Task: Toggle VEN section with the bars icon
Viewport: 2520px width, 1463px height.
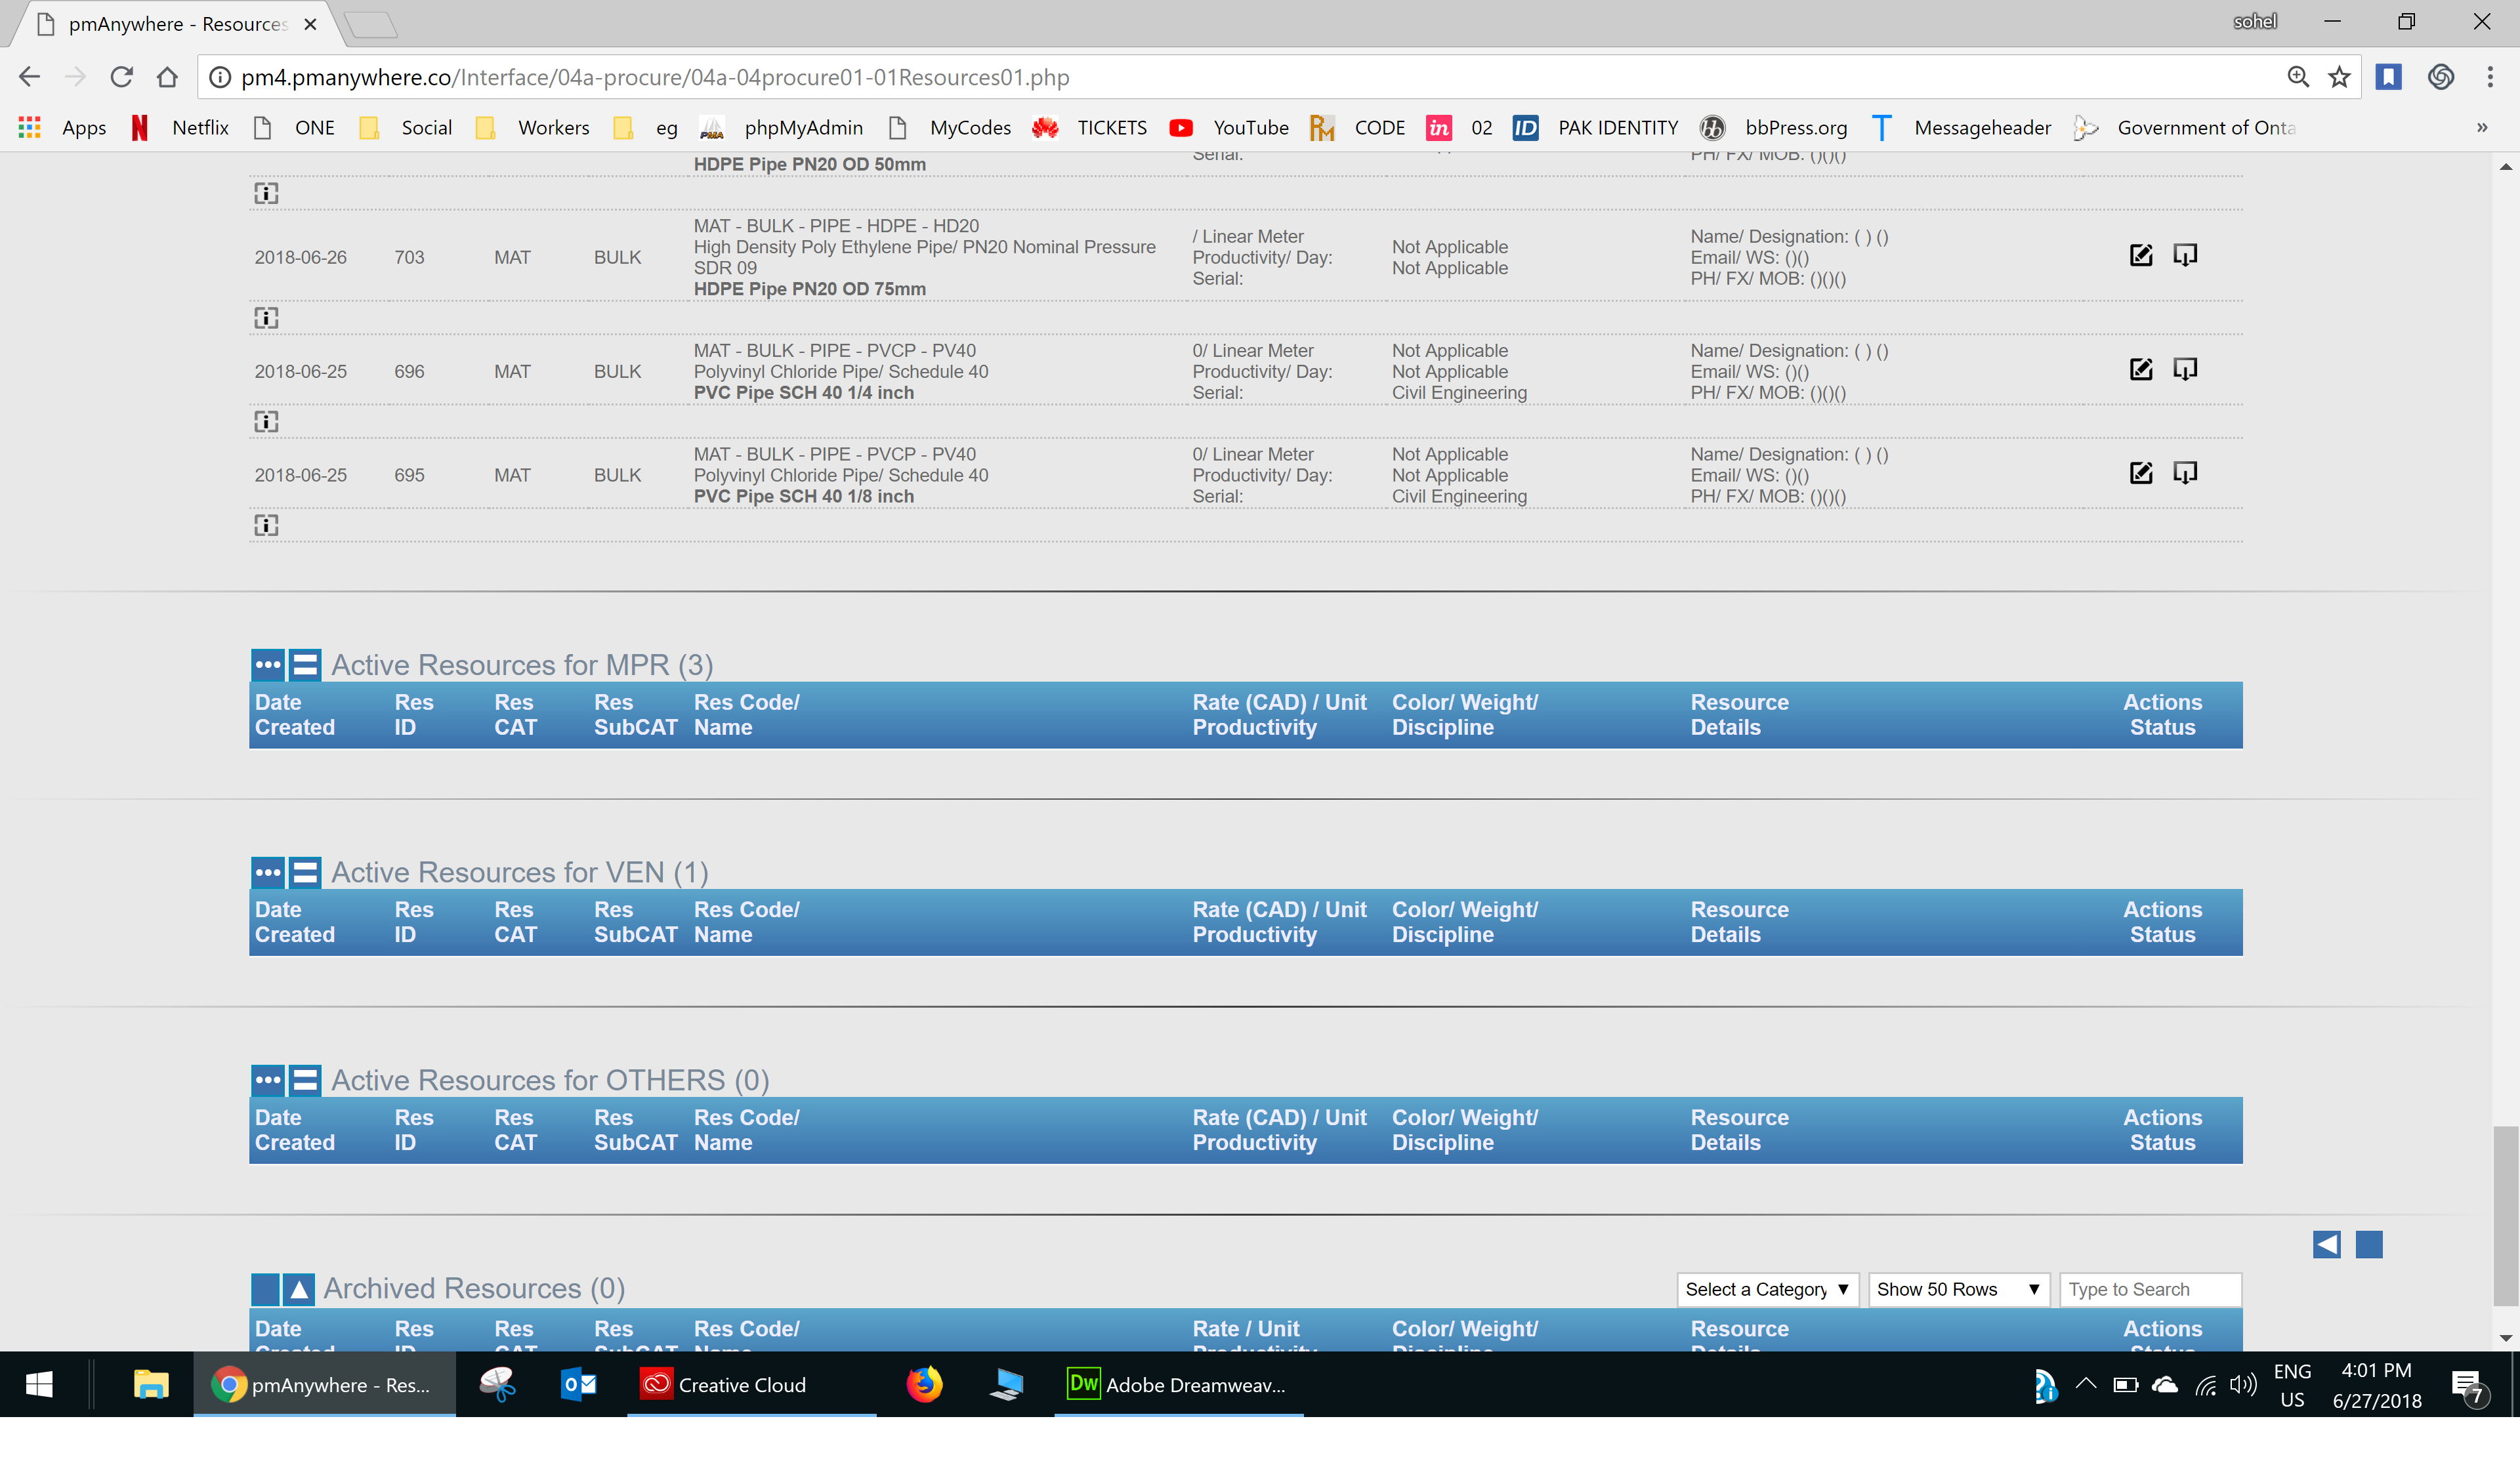Action: (x=305, y=872)
